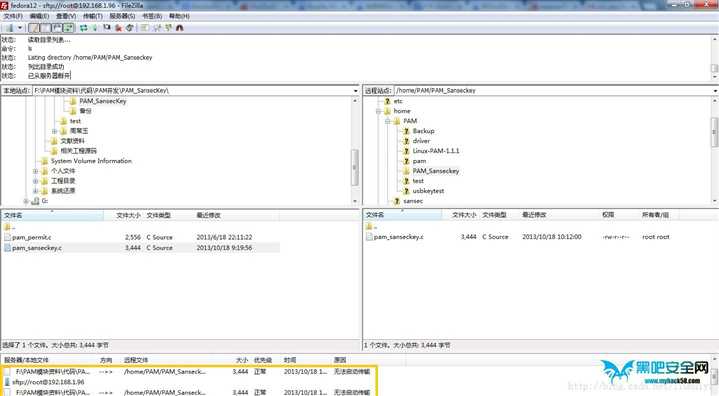Open the 编辑(E) menu
This screenshot has height=396, width=719.
(x=39, y=16)
